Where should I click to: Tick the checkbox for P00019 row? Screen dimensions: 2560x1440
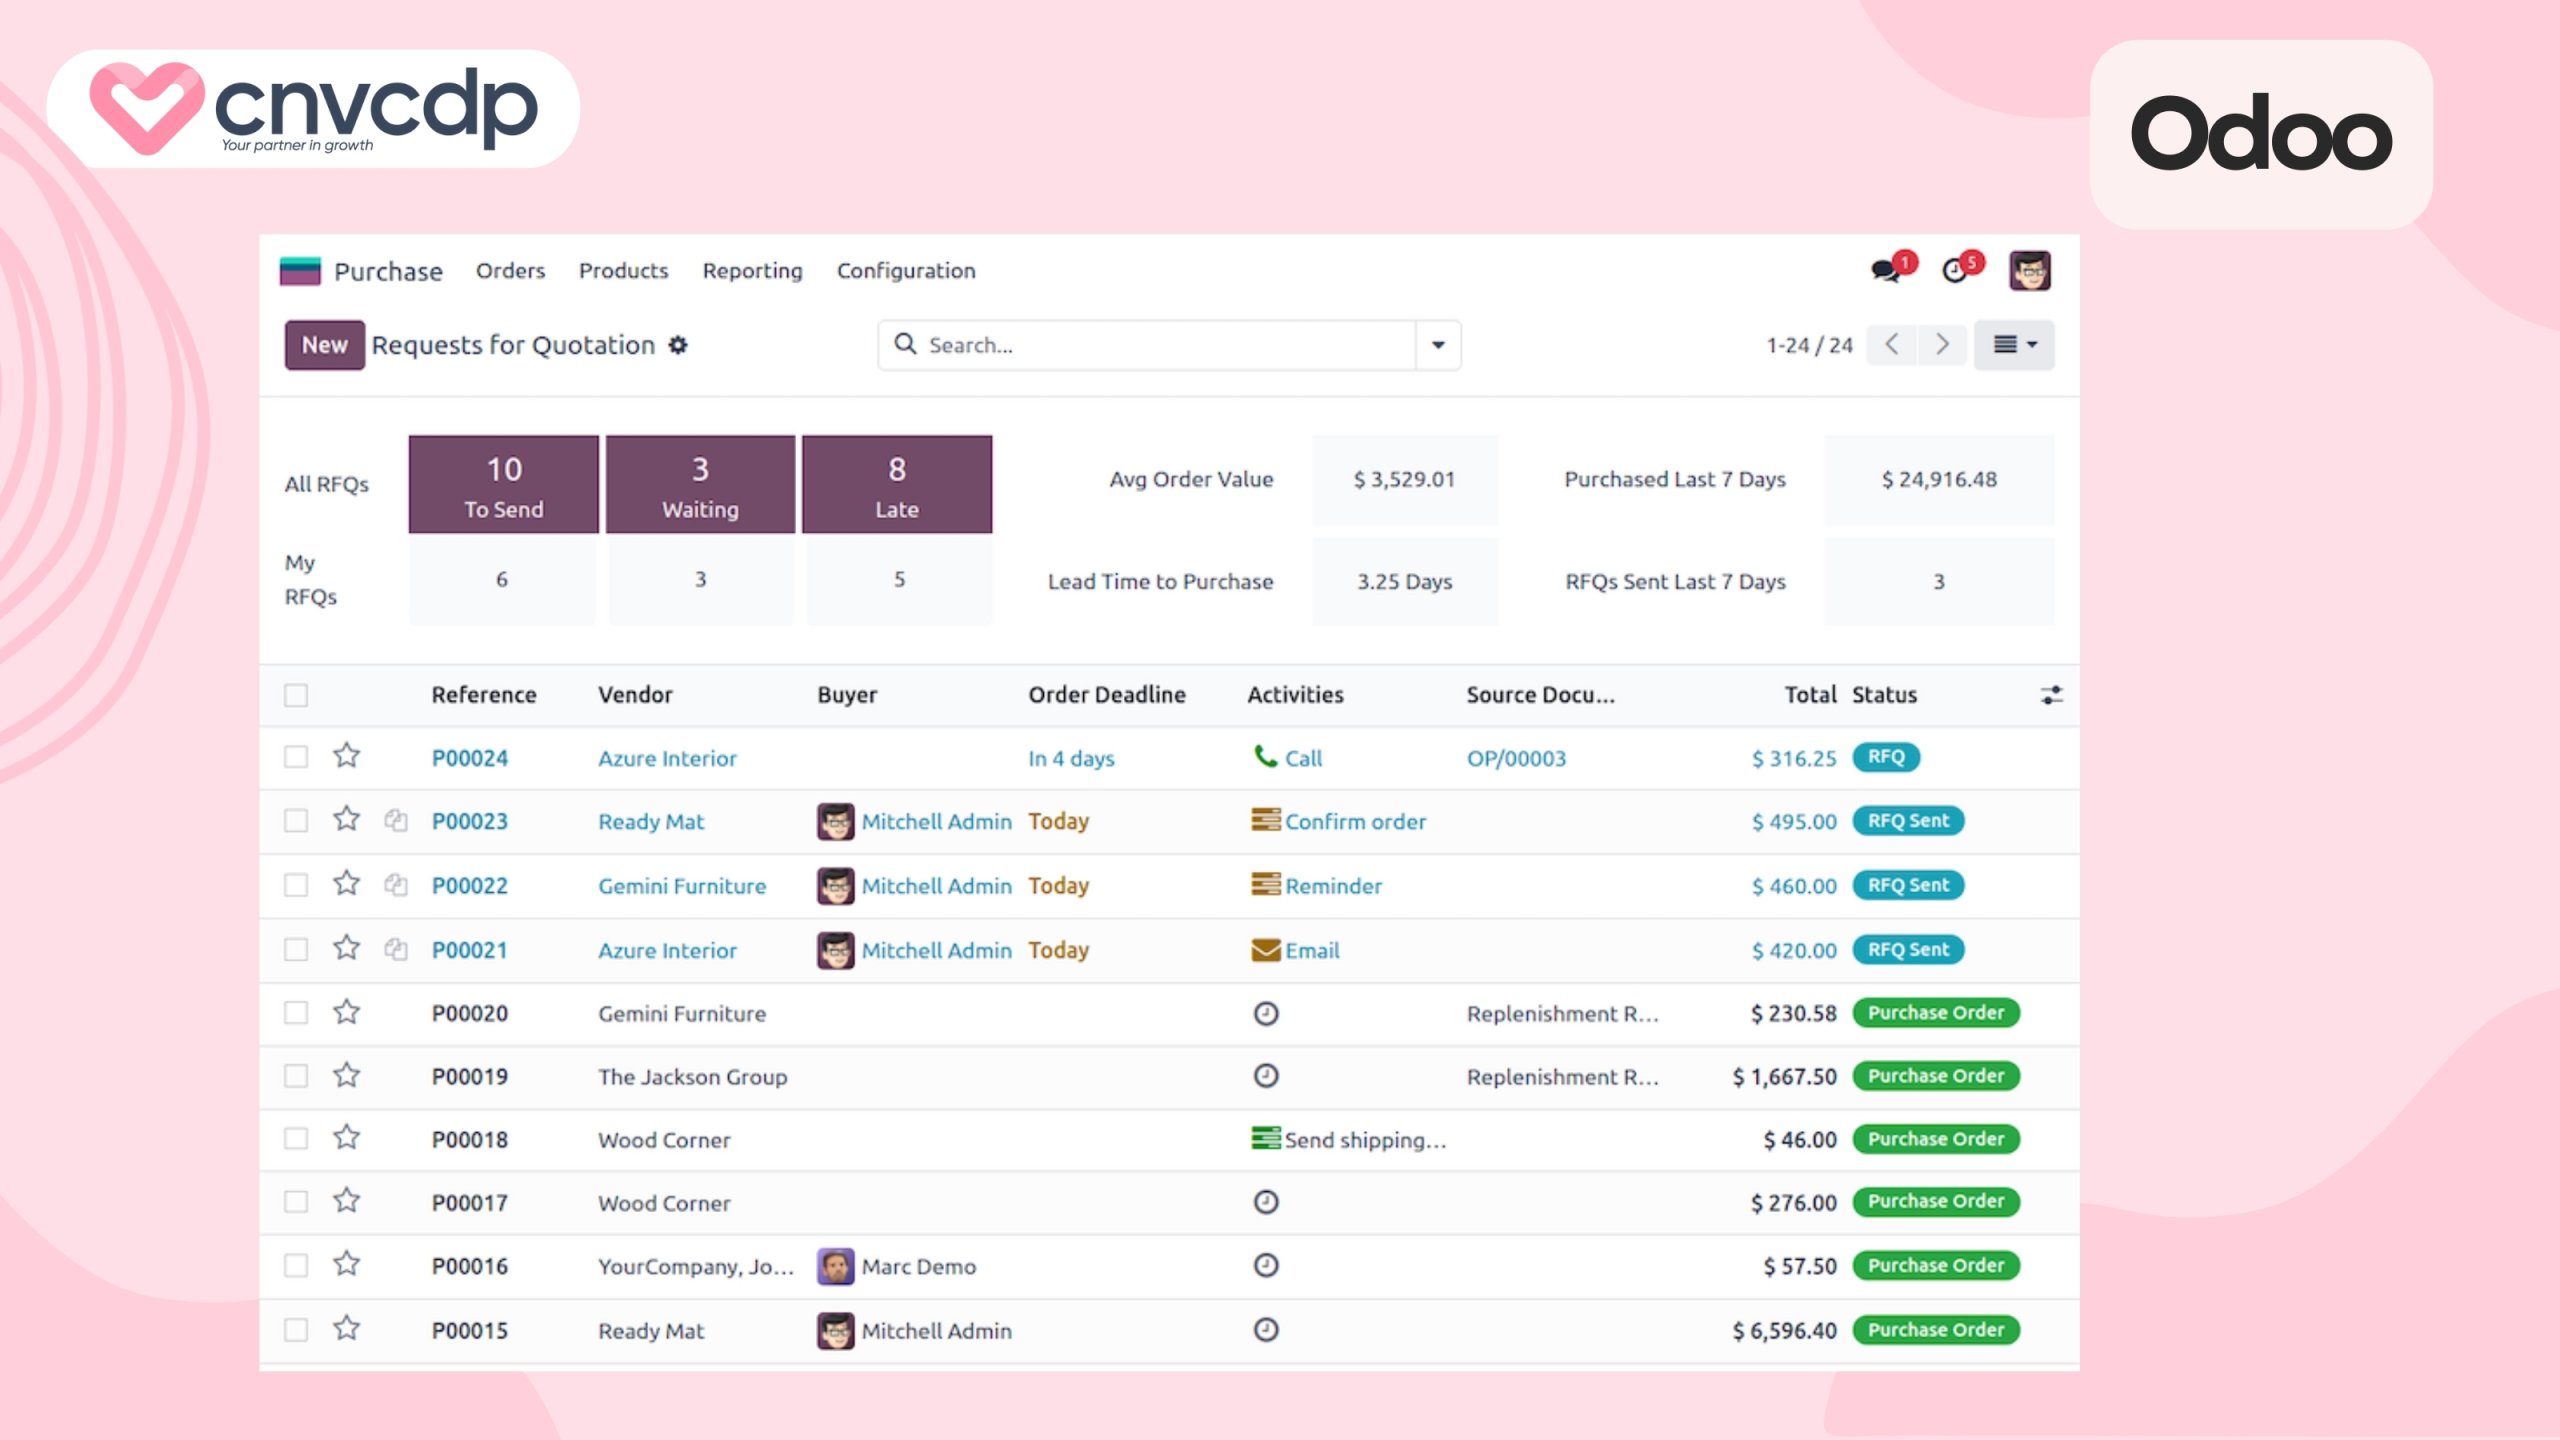pyautogui.click(x=296, y=1076)
